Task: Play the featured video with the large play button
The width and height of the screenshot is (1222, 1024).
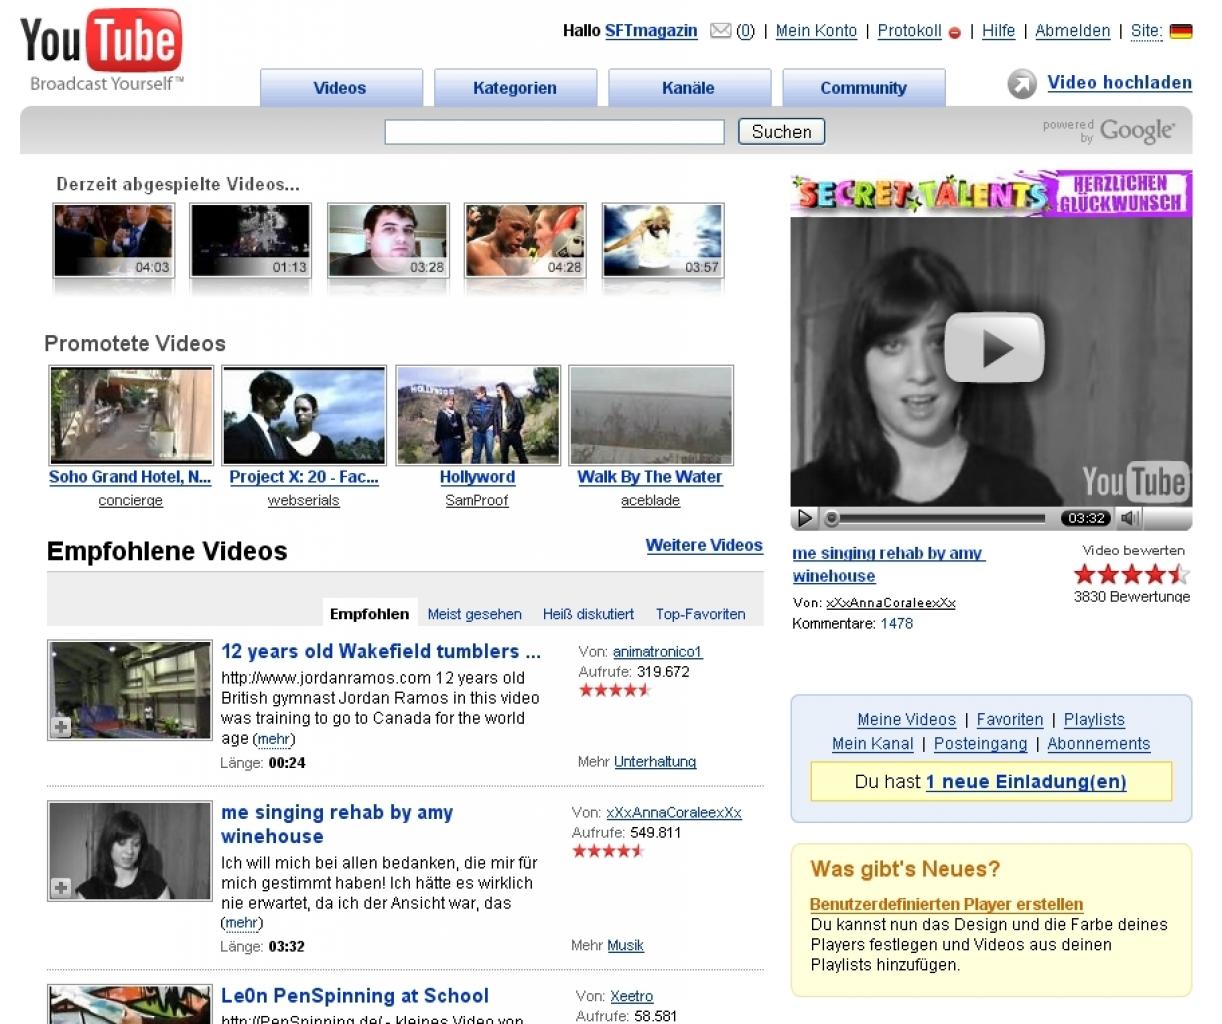Action: 994,348
